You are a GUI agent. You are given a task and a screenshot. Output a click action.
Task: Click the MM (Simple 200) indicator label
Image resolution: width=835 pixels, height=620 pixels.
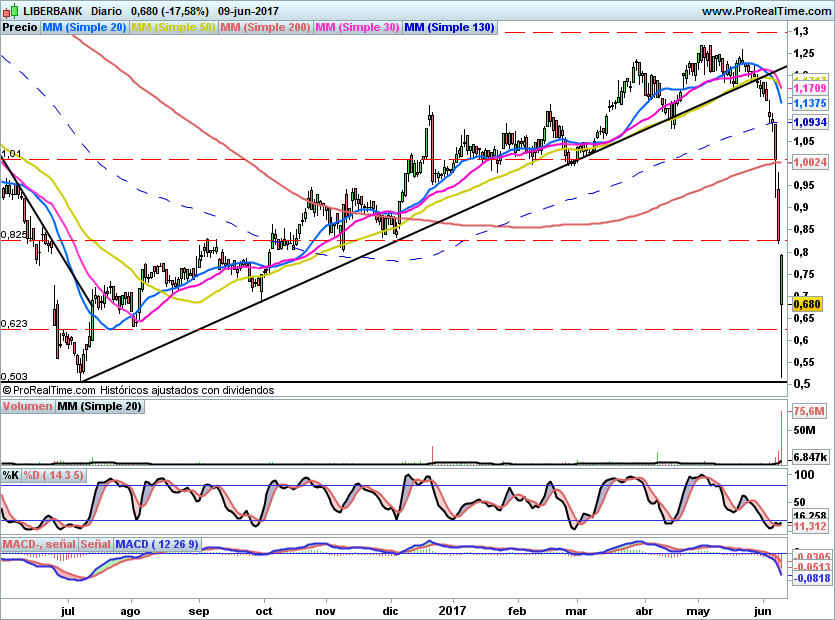coord(265,28)
